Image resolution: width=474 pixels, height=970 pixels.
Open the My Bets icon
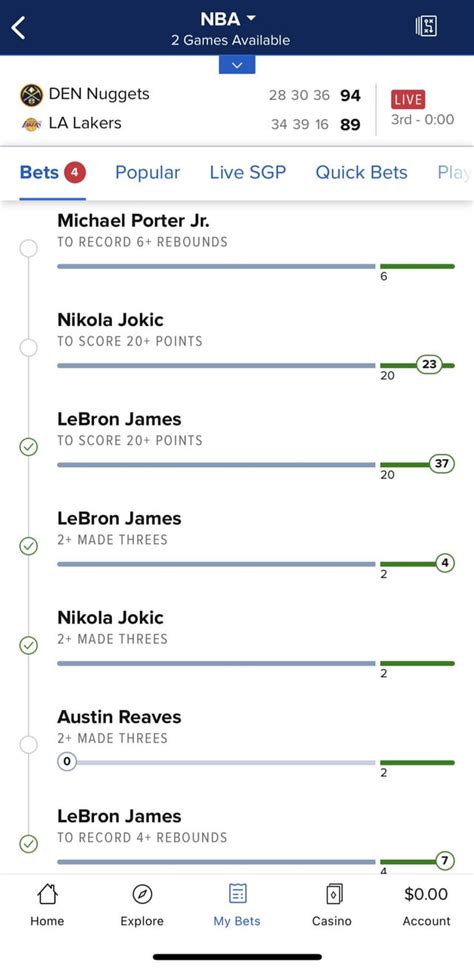click(237, 893)
